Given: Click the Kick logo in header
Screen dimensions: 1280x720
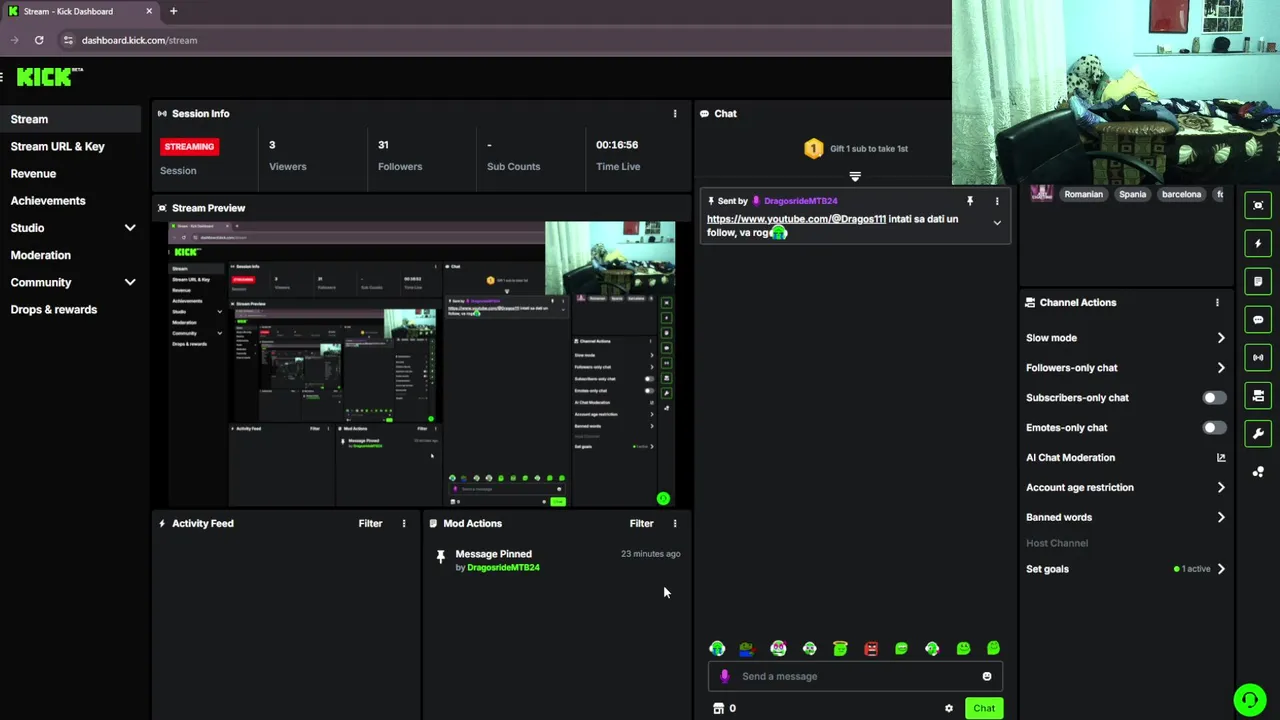Looking at the screenshot, I should (49, 77).
